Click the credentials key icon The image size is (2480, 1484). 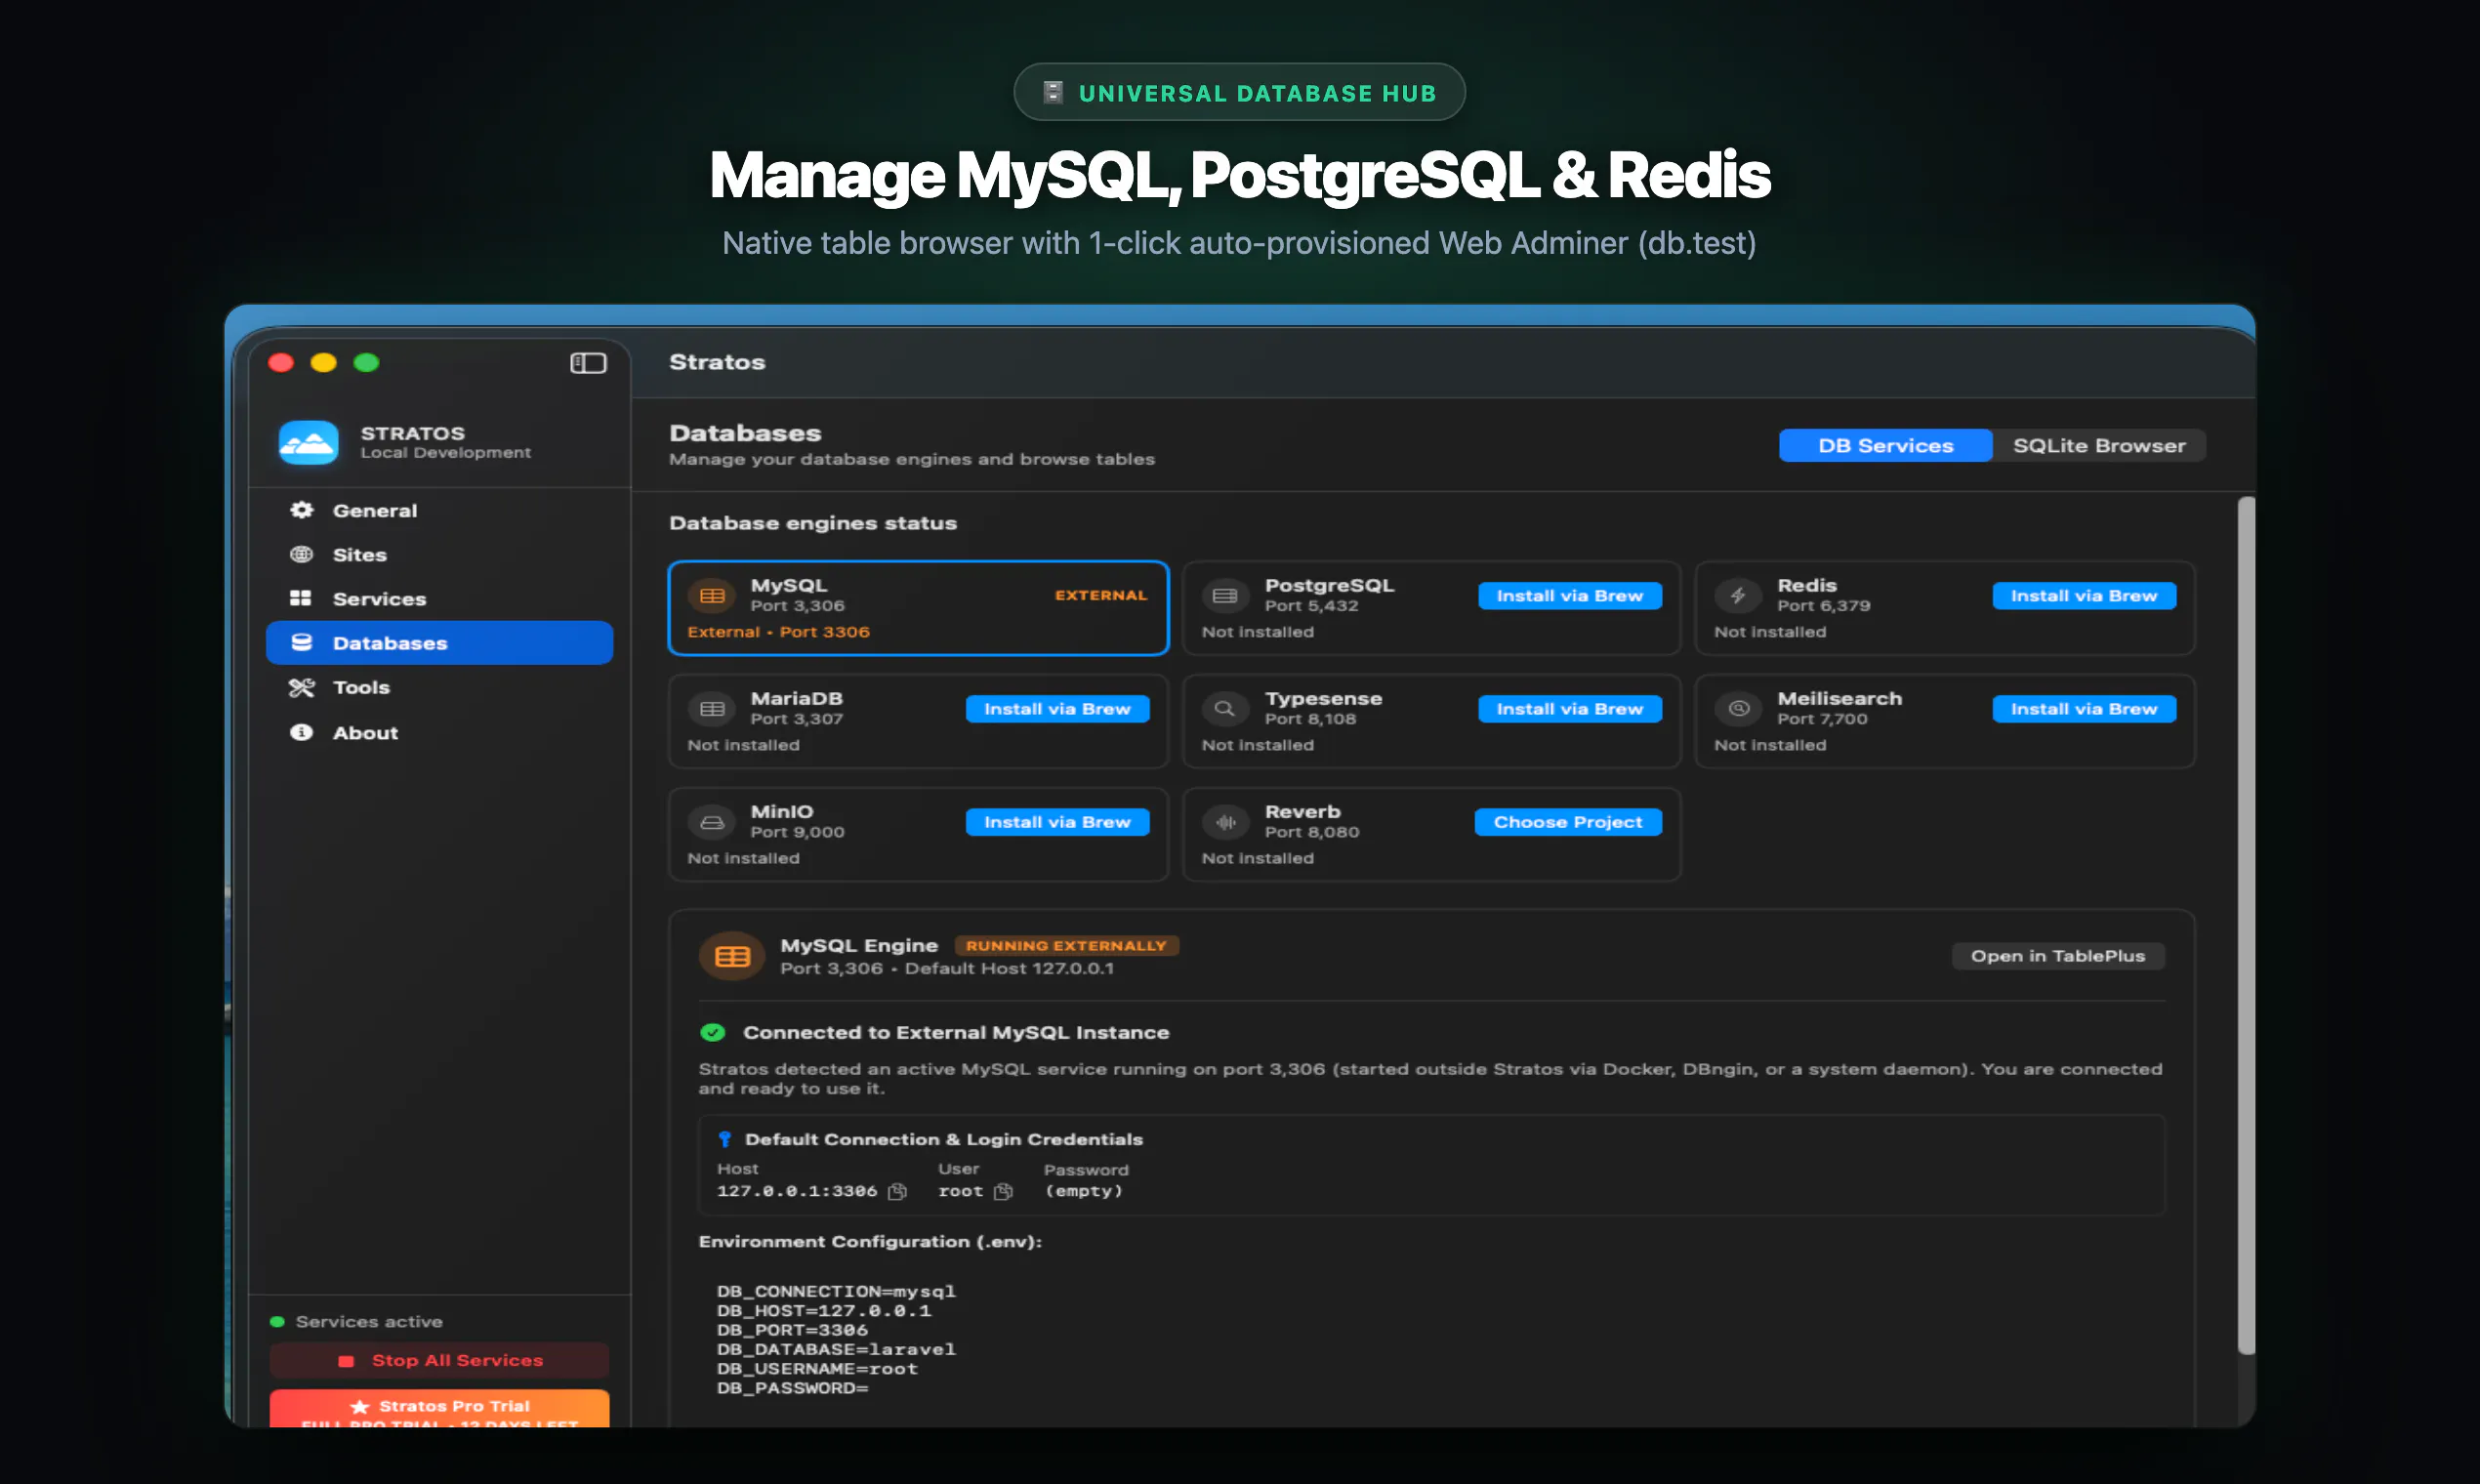[x=725, y=1139]
